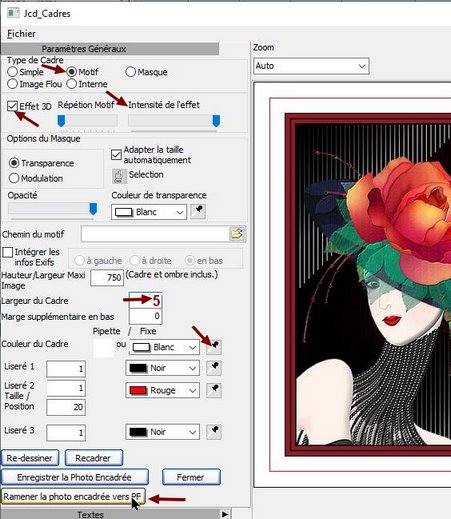The height and width of the screenshot is (519, 451).
Task: Use eyedropper for Liseré 2 color
Action: (x=214, y=390)
